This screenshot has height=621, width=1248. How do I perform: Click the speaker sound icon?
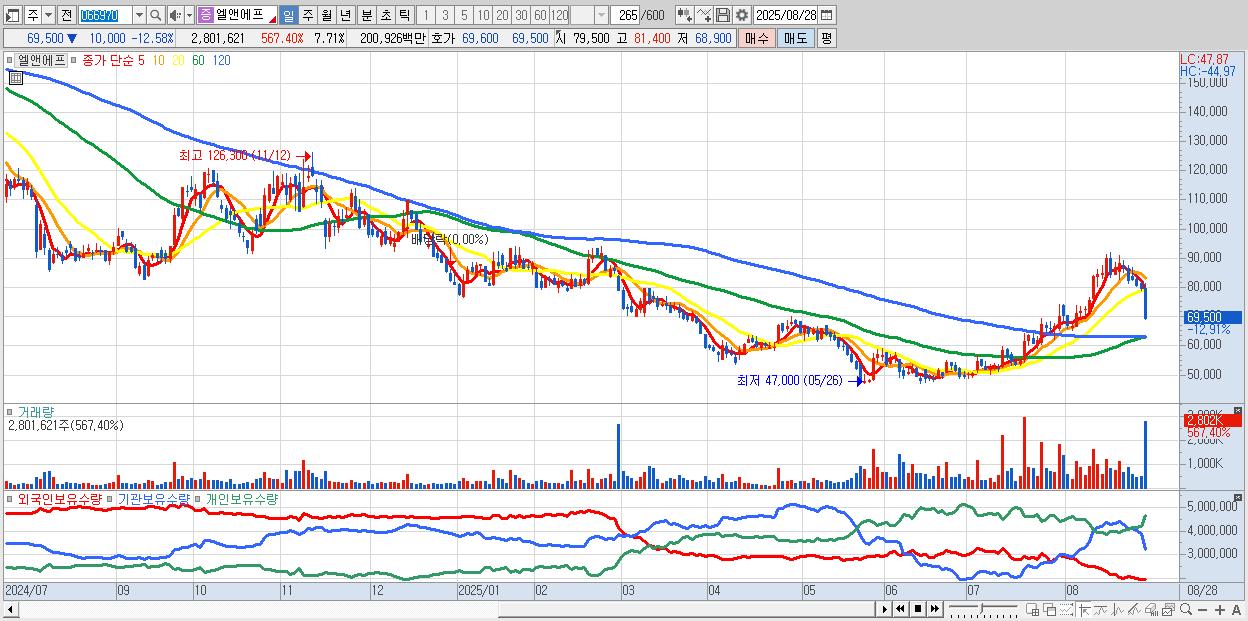click(175, 15)
